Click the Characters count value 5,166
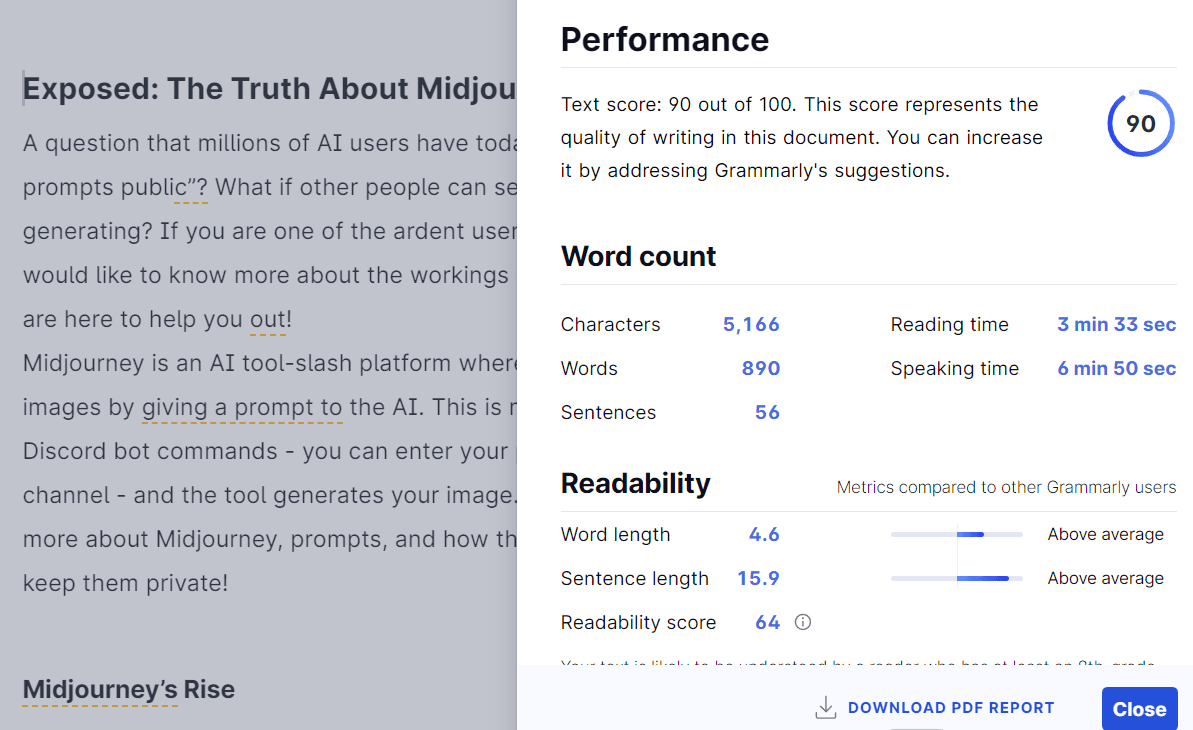The height and width of the screenshot is (730, 1193). coord(751,324)
